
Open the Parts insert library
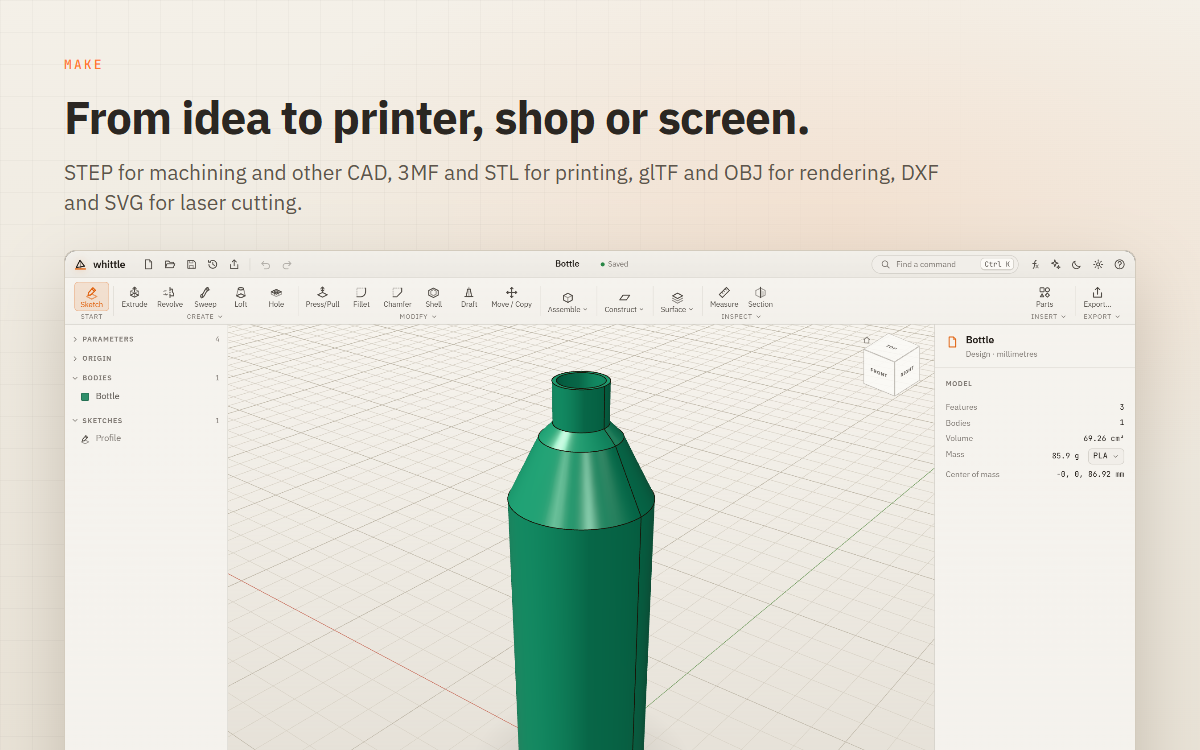pyautogui.click(x=1044, y=297)
